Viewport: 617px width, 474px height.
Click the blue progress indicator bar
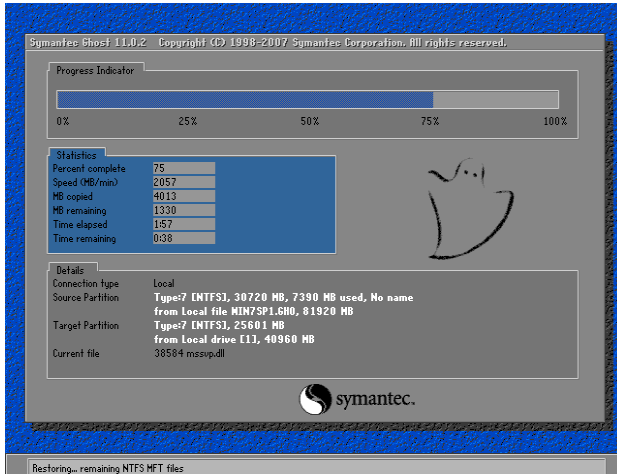[245, 99]
